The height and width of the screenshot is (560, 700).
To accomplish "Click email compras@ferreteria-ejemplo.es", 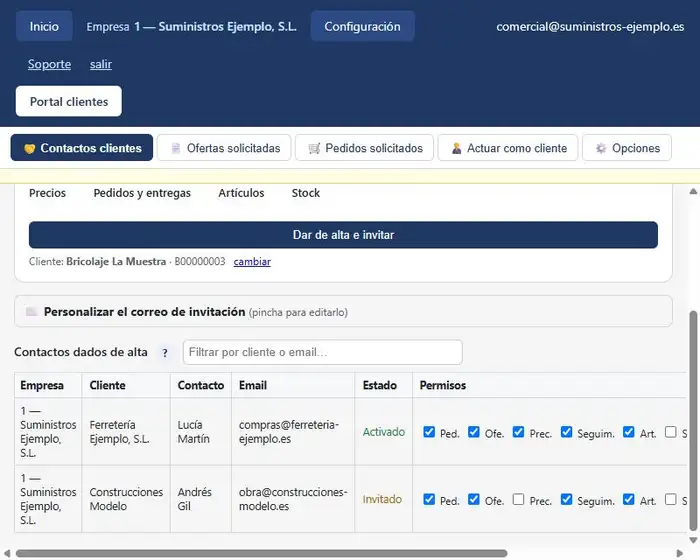I will [x=289, y=432].
